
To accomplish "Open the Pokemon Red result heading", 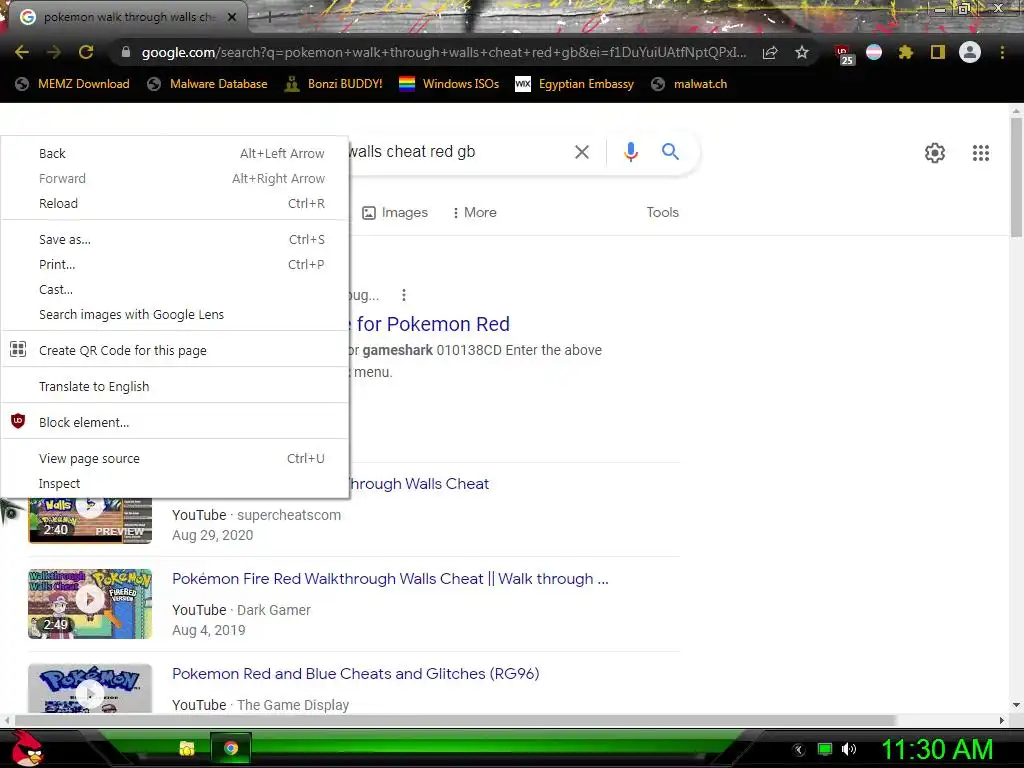I will click(432, 324).
